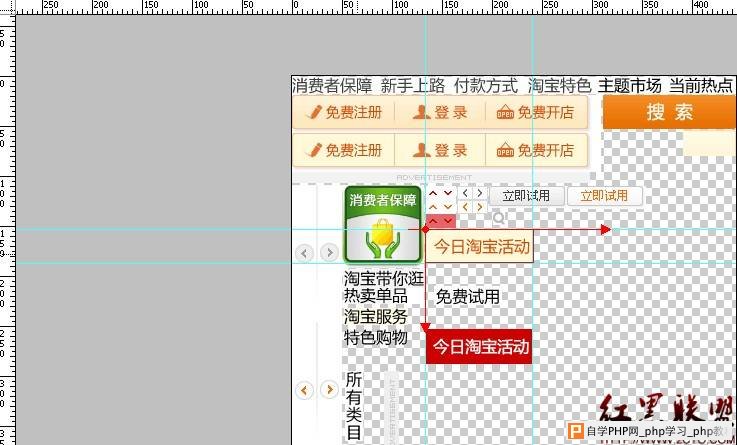Click the pencil icon in upper 免费注册
Viewport: 737px width, 445px height.
coord(314,112)
